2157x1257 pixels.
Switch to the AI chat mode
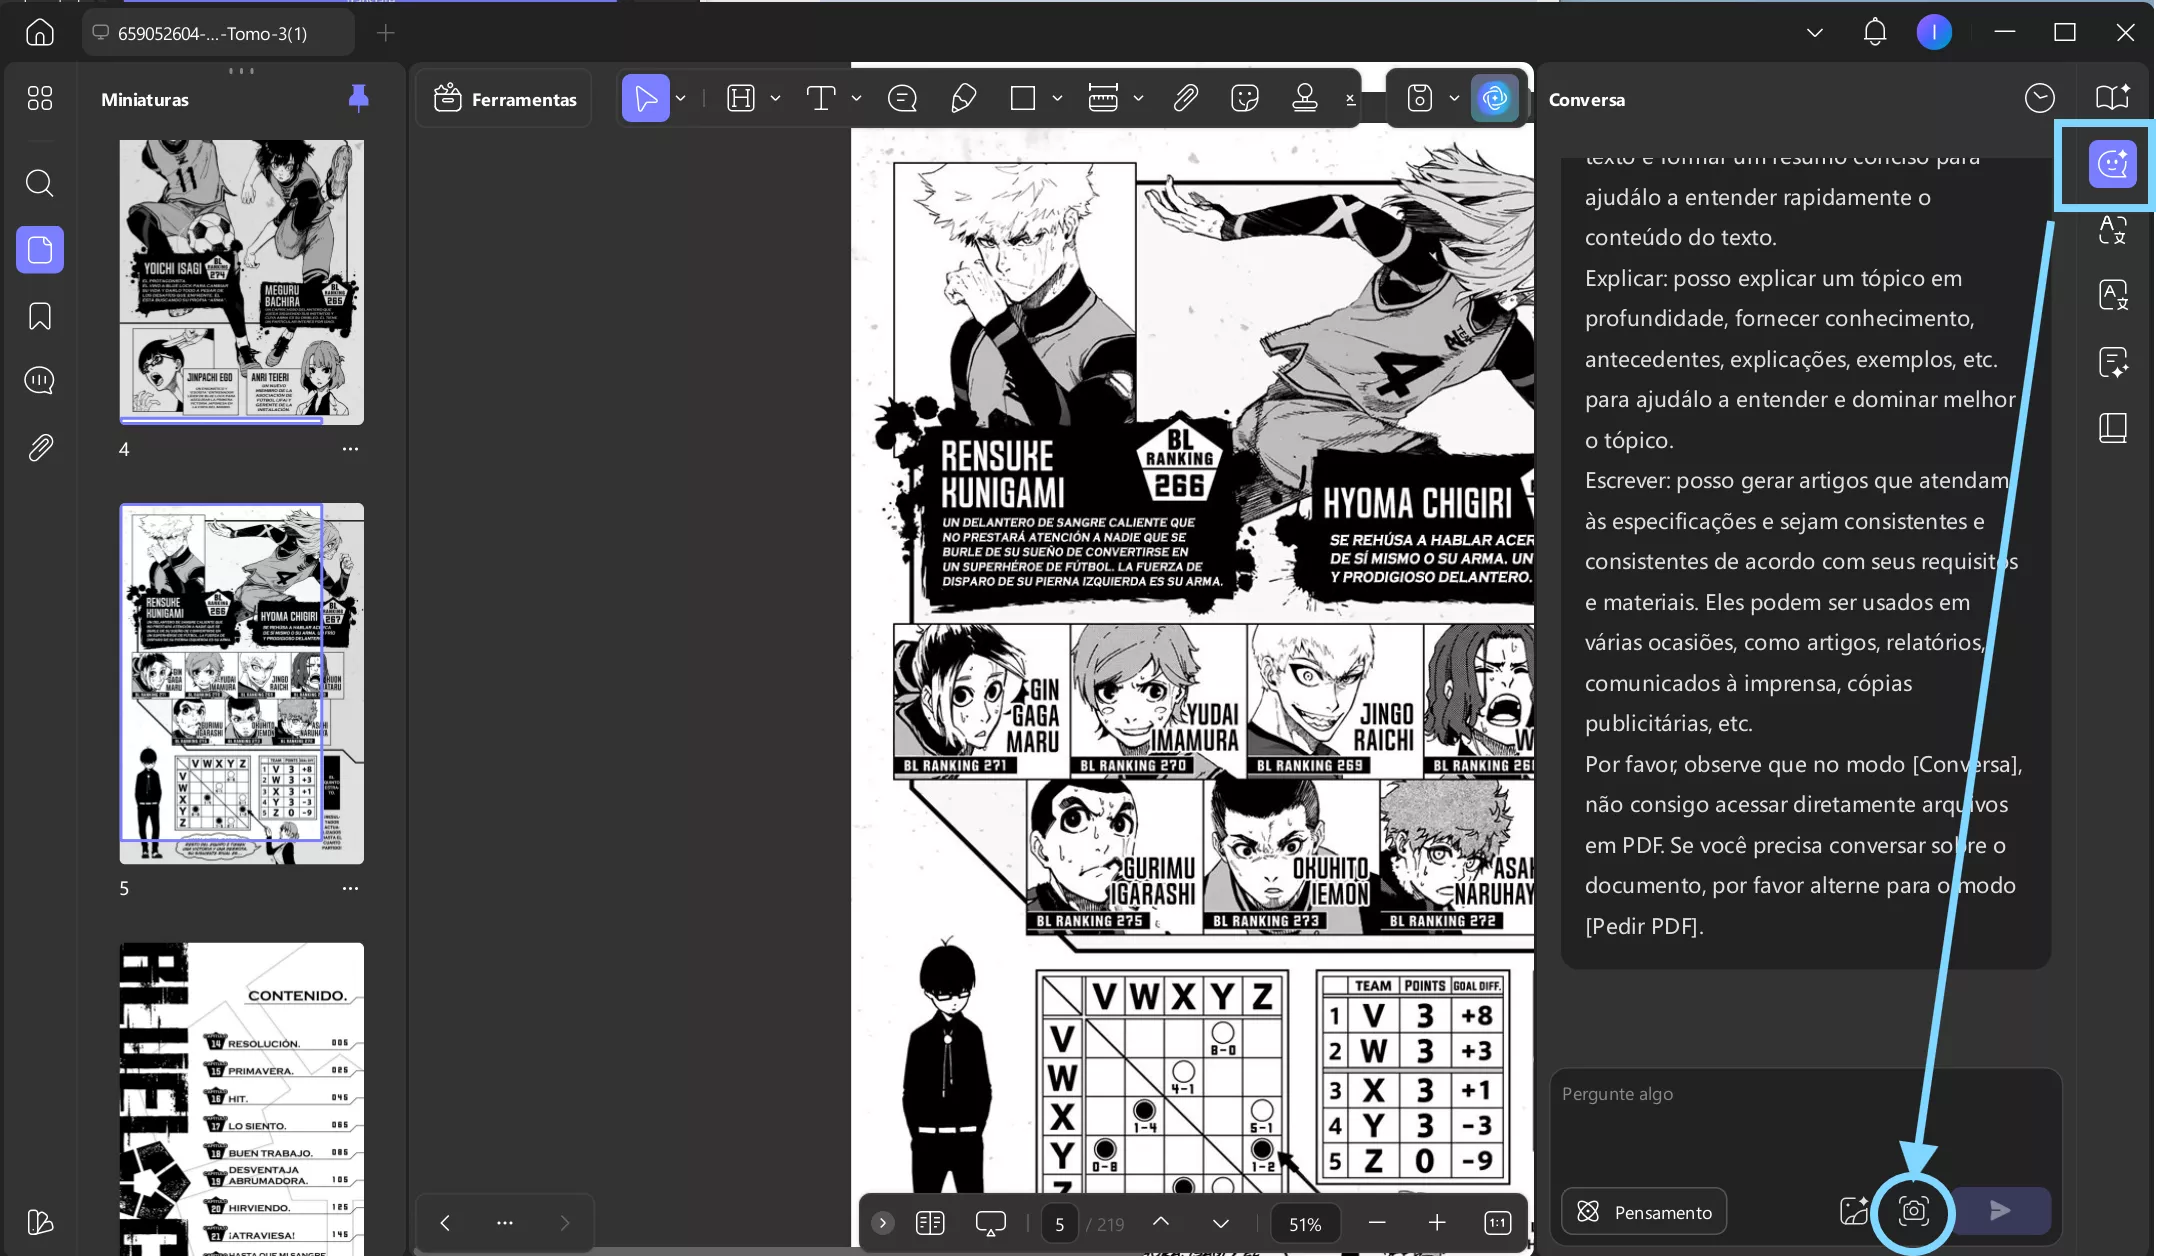[2112, 164]
